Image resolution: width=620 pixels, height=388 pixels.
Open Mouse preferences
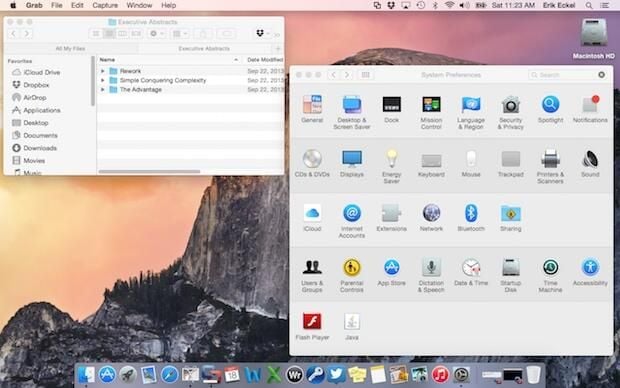(471, 163)
